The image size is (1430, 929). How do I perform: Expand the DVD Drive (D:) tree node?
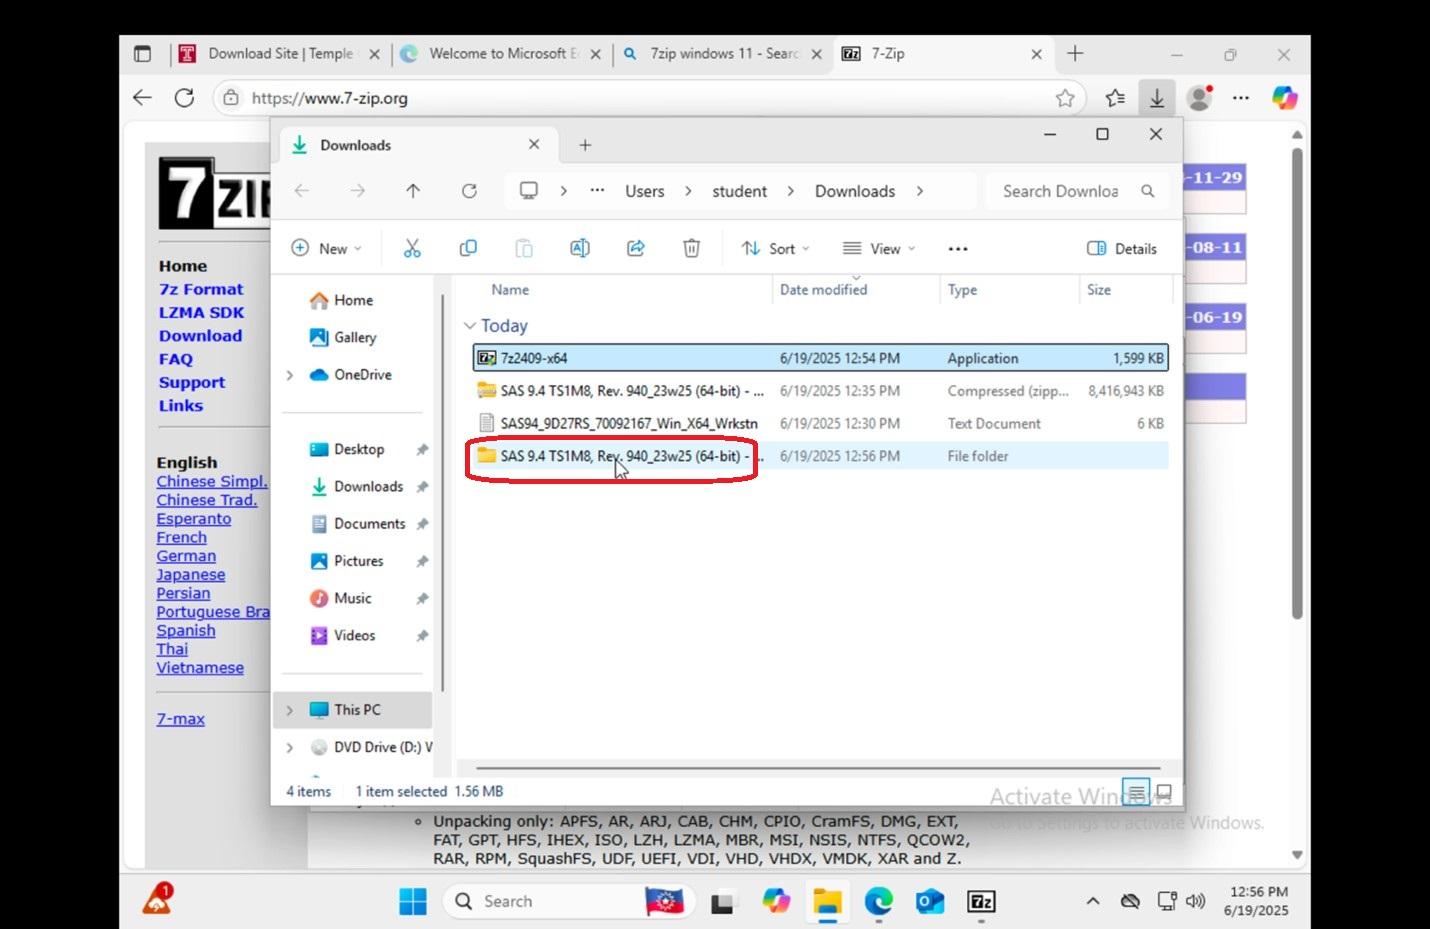click(x=290, y=748)
